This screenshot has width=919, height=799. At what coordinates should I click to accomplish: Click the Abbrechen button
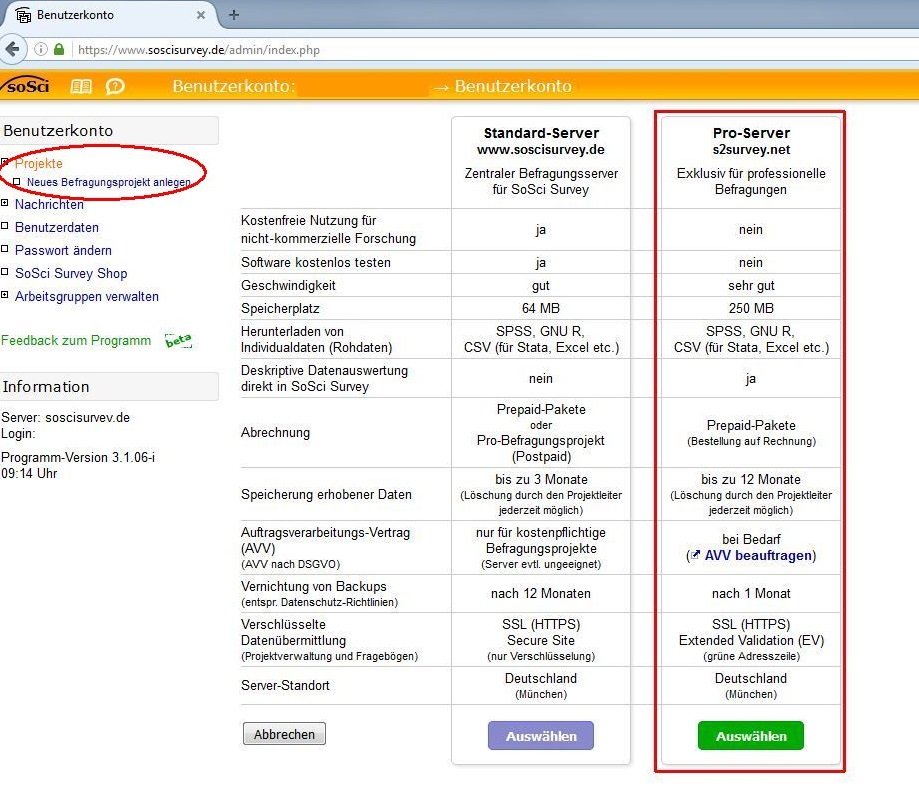pos(284,734)
